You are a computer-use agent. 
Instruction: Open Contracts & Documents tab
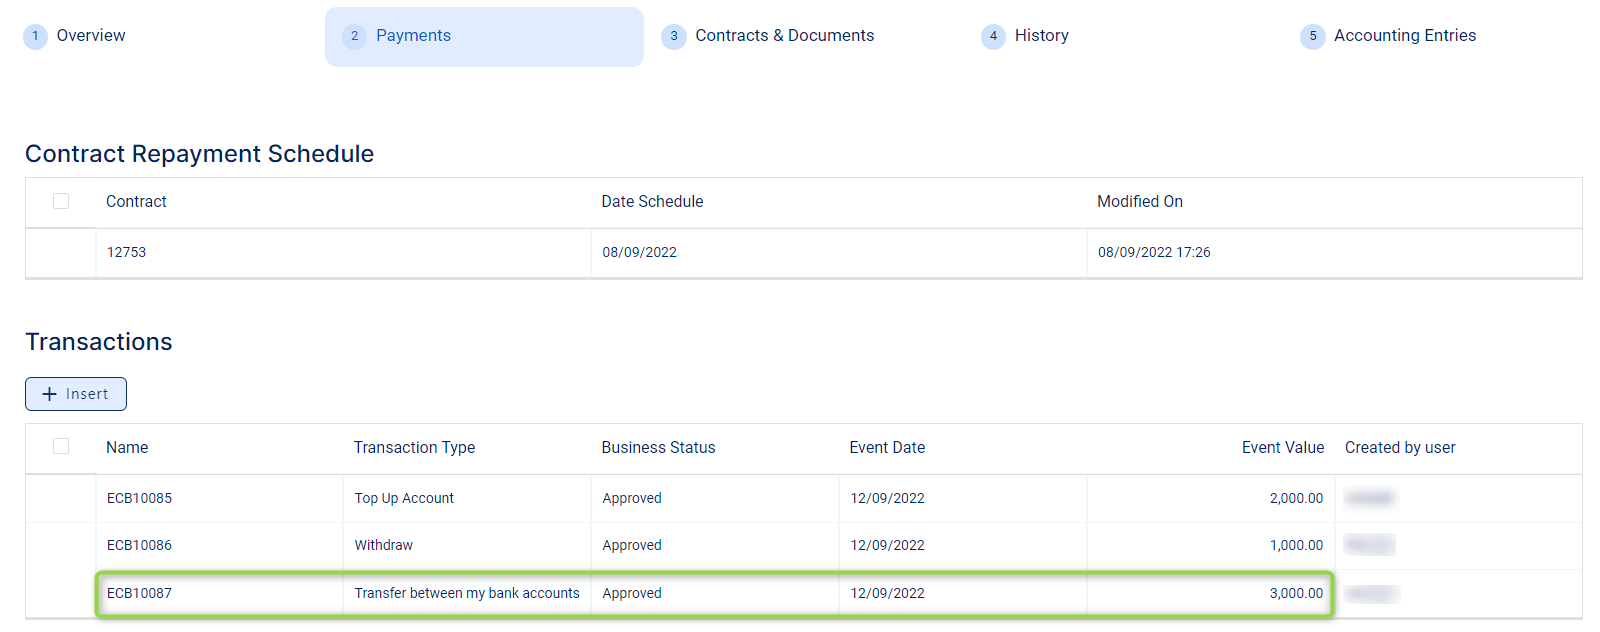784,36
